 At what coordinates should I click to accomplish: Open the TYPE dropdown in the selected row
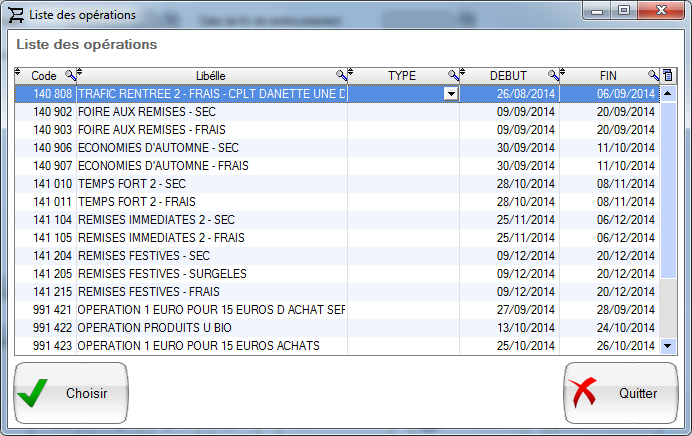(451, 94)
